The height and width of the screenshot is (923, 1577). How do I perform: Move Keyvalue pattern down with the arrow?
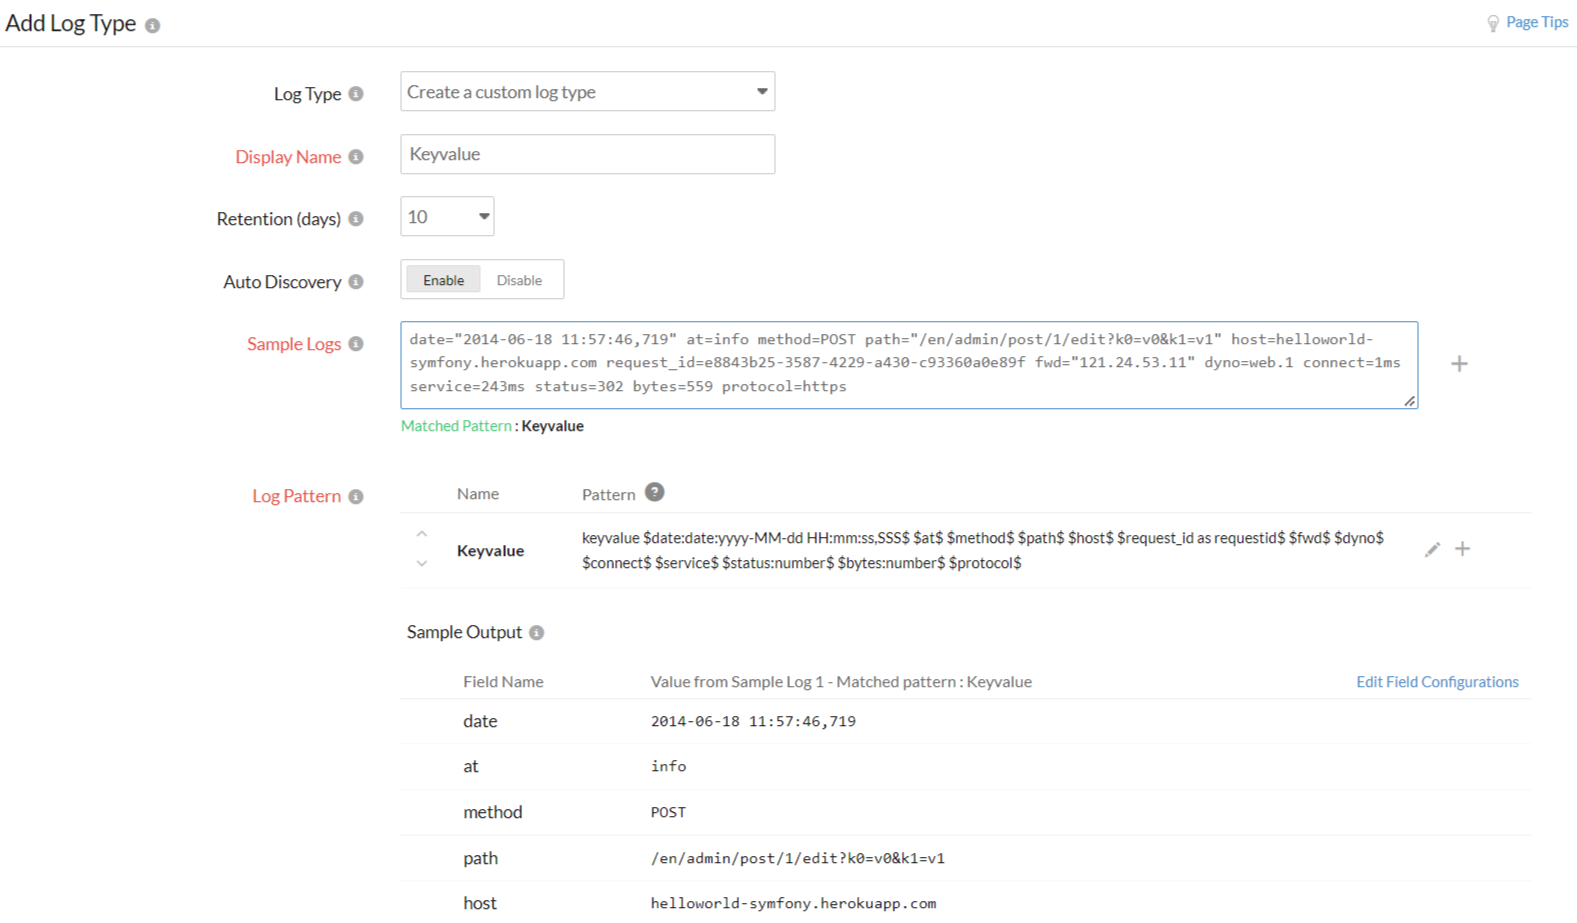click(422, 564)
